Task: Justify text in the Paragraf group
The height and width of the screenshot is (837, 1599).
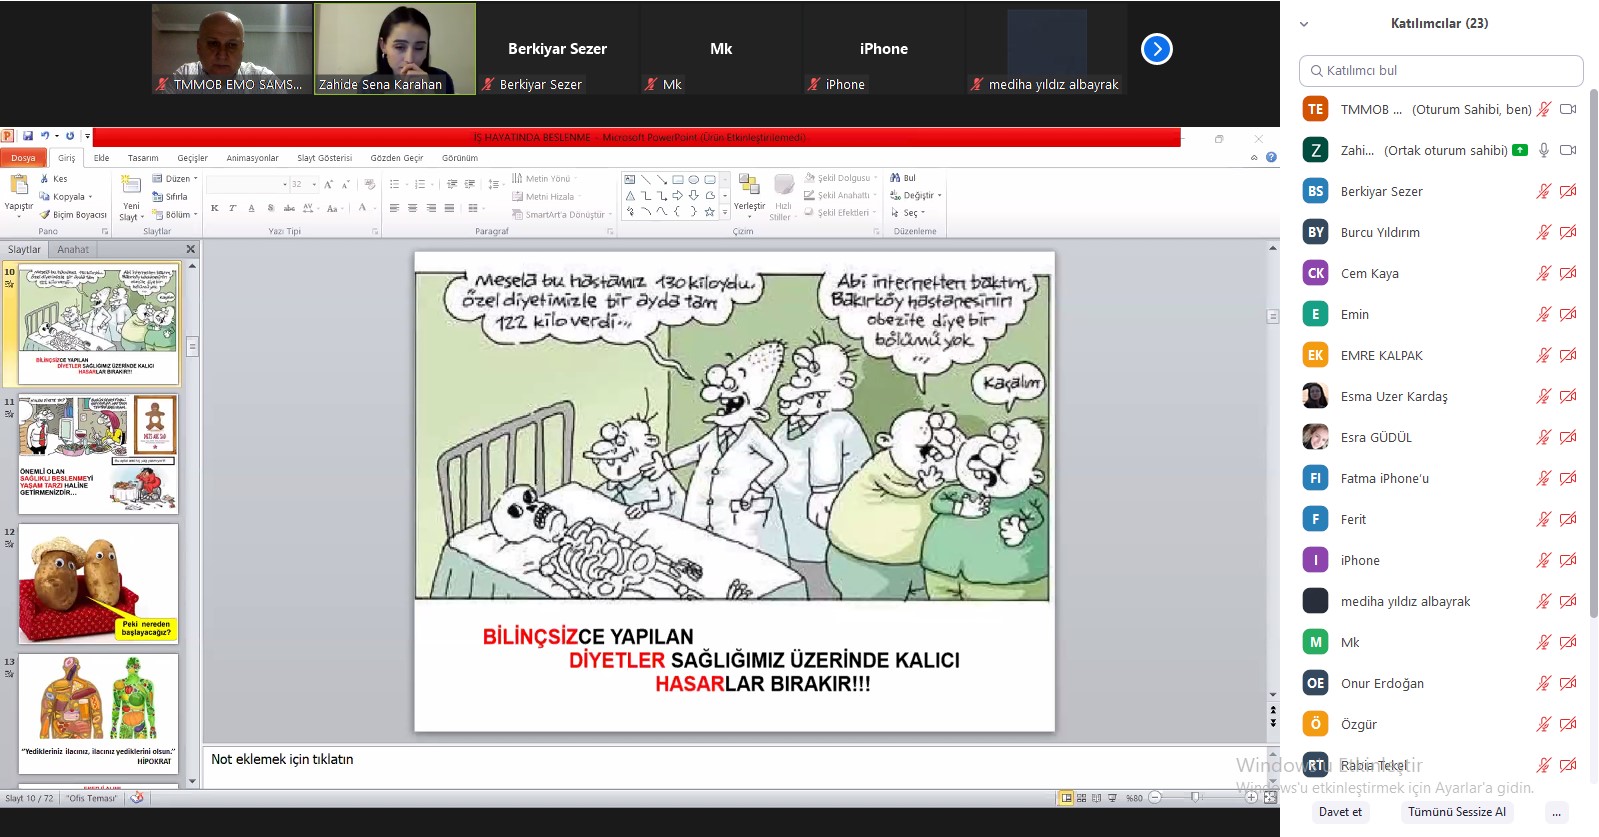Action: tap(449, 208)
